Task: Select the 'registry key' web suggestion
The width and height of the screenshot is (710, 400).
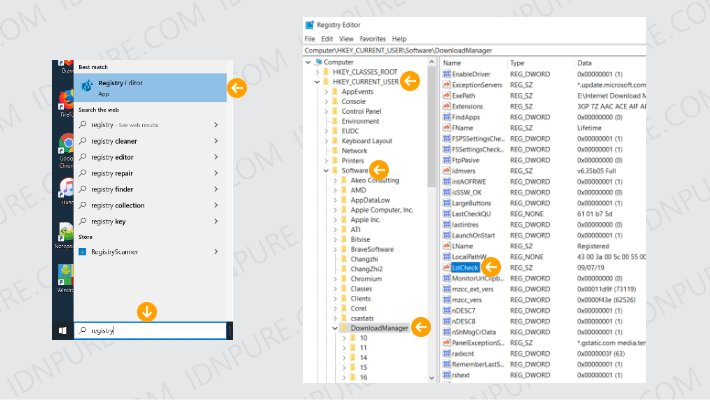Action: click(x=109, y=222)
